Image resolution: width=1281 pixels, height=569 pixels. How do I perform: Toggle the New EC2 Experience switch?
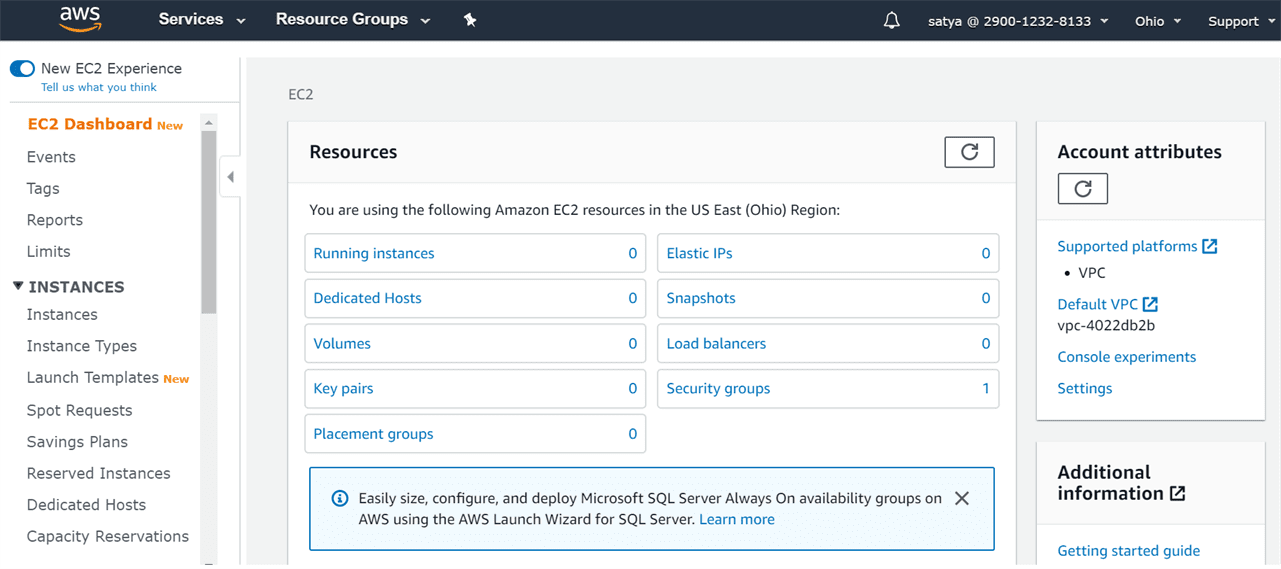point(22,69)
